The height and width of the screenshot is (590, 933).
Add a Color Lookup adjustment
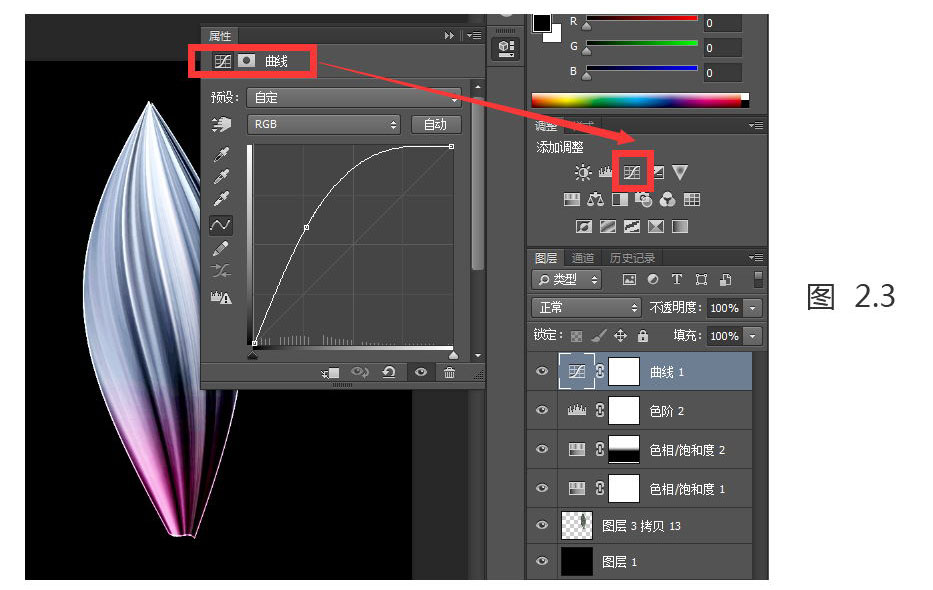coord(691,199)
